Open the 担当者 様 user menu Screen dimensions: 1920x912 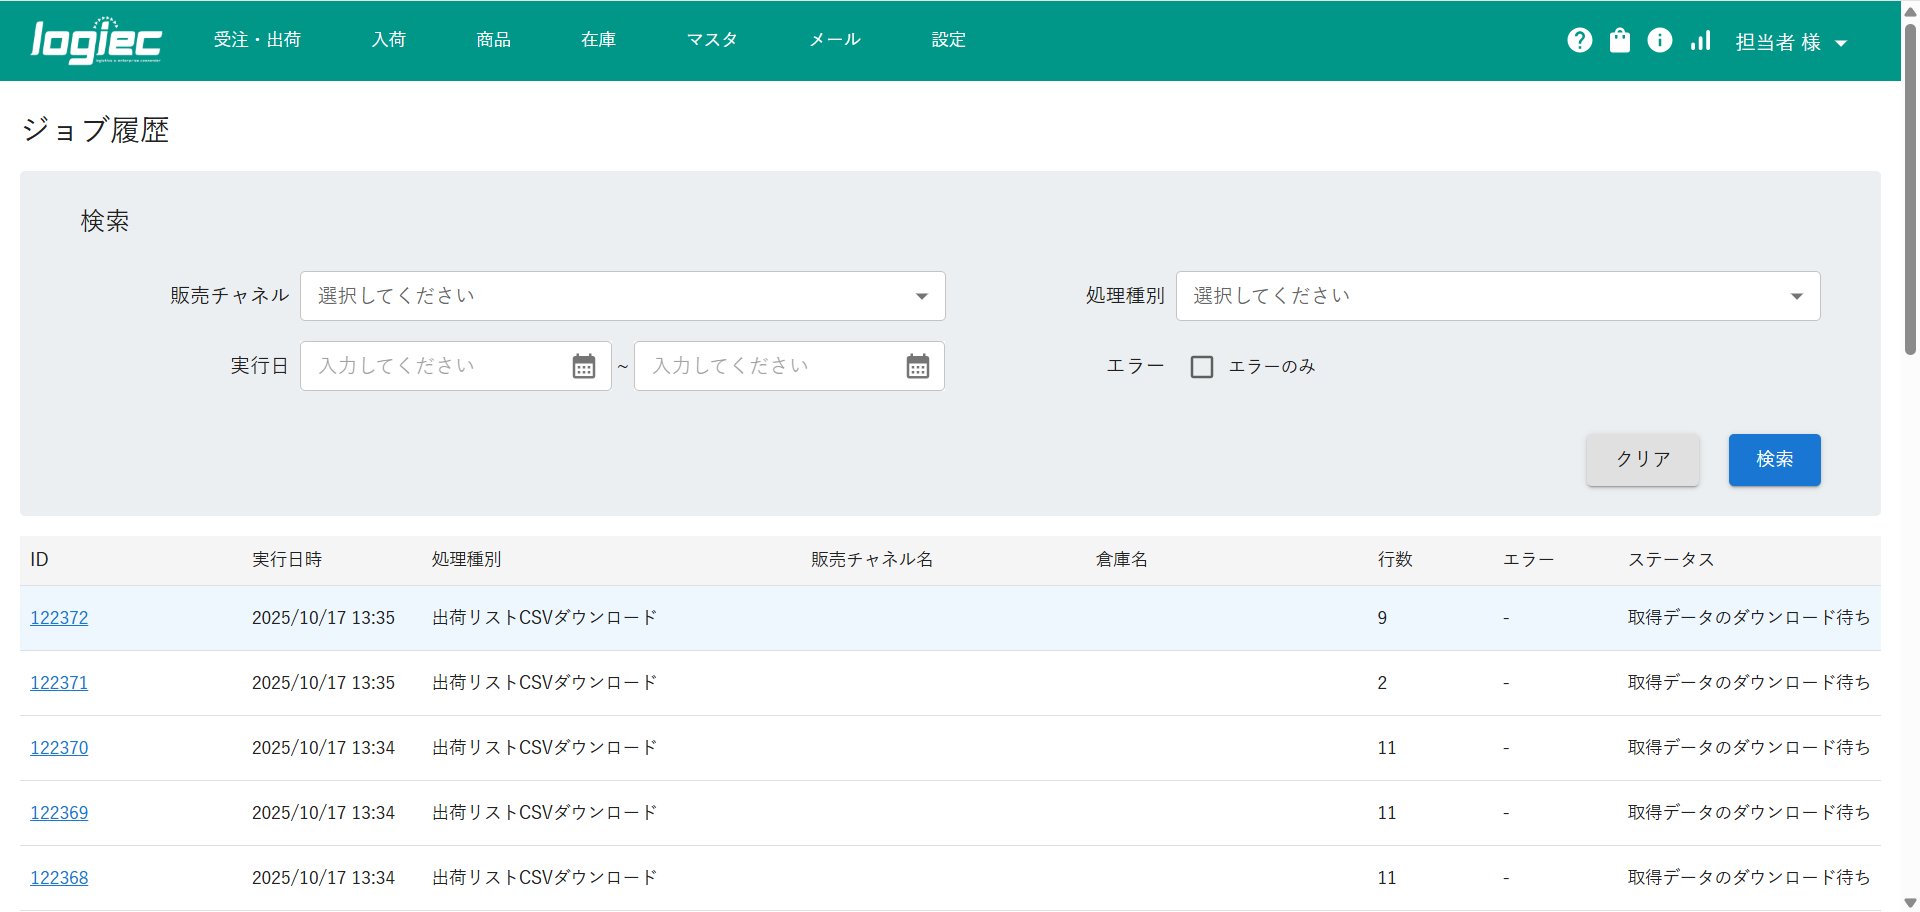[x=1790, y=42]
